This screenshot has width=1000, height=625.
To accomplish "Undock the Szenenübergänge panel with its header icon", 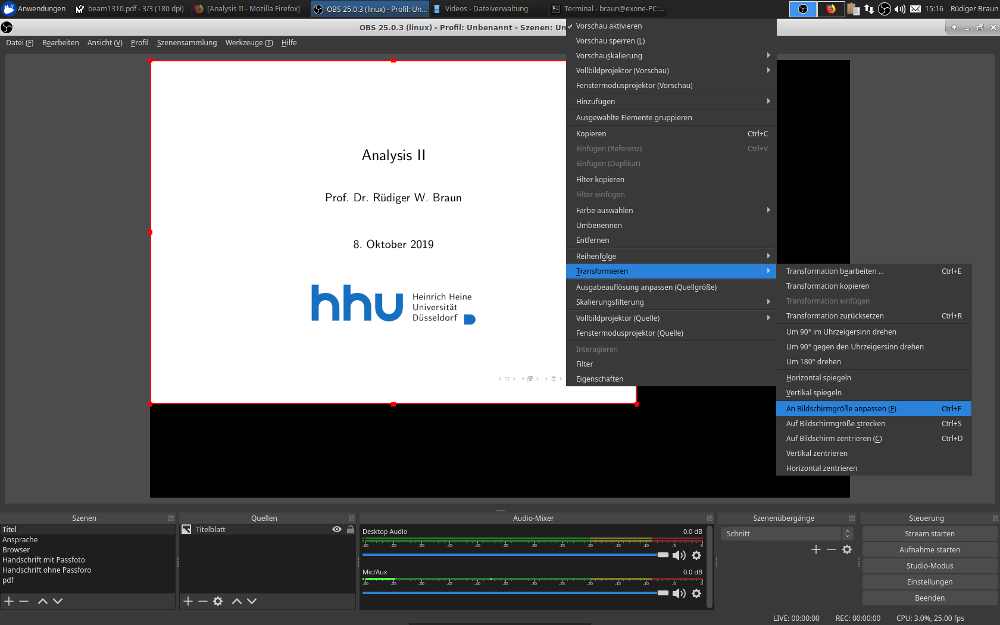I will [852, 518].
